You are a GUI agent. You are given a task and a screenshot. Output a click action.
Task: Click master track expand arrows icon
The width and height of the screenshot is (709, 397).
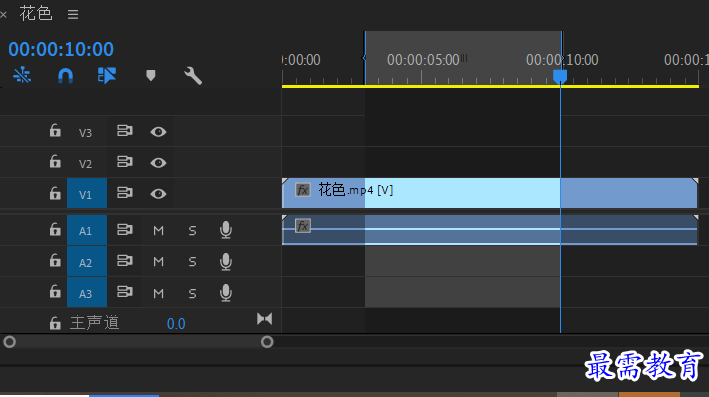[x=265, y=319]
